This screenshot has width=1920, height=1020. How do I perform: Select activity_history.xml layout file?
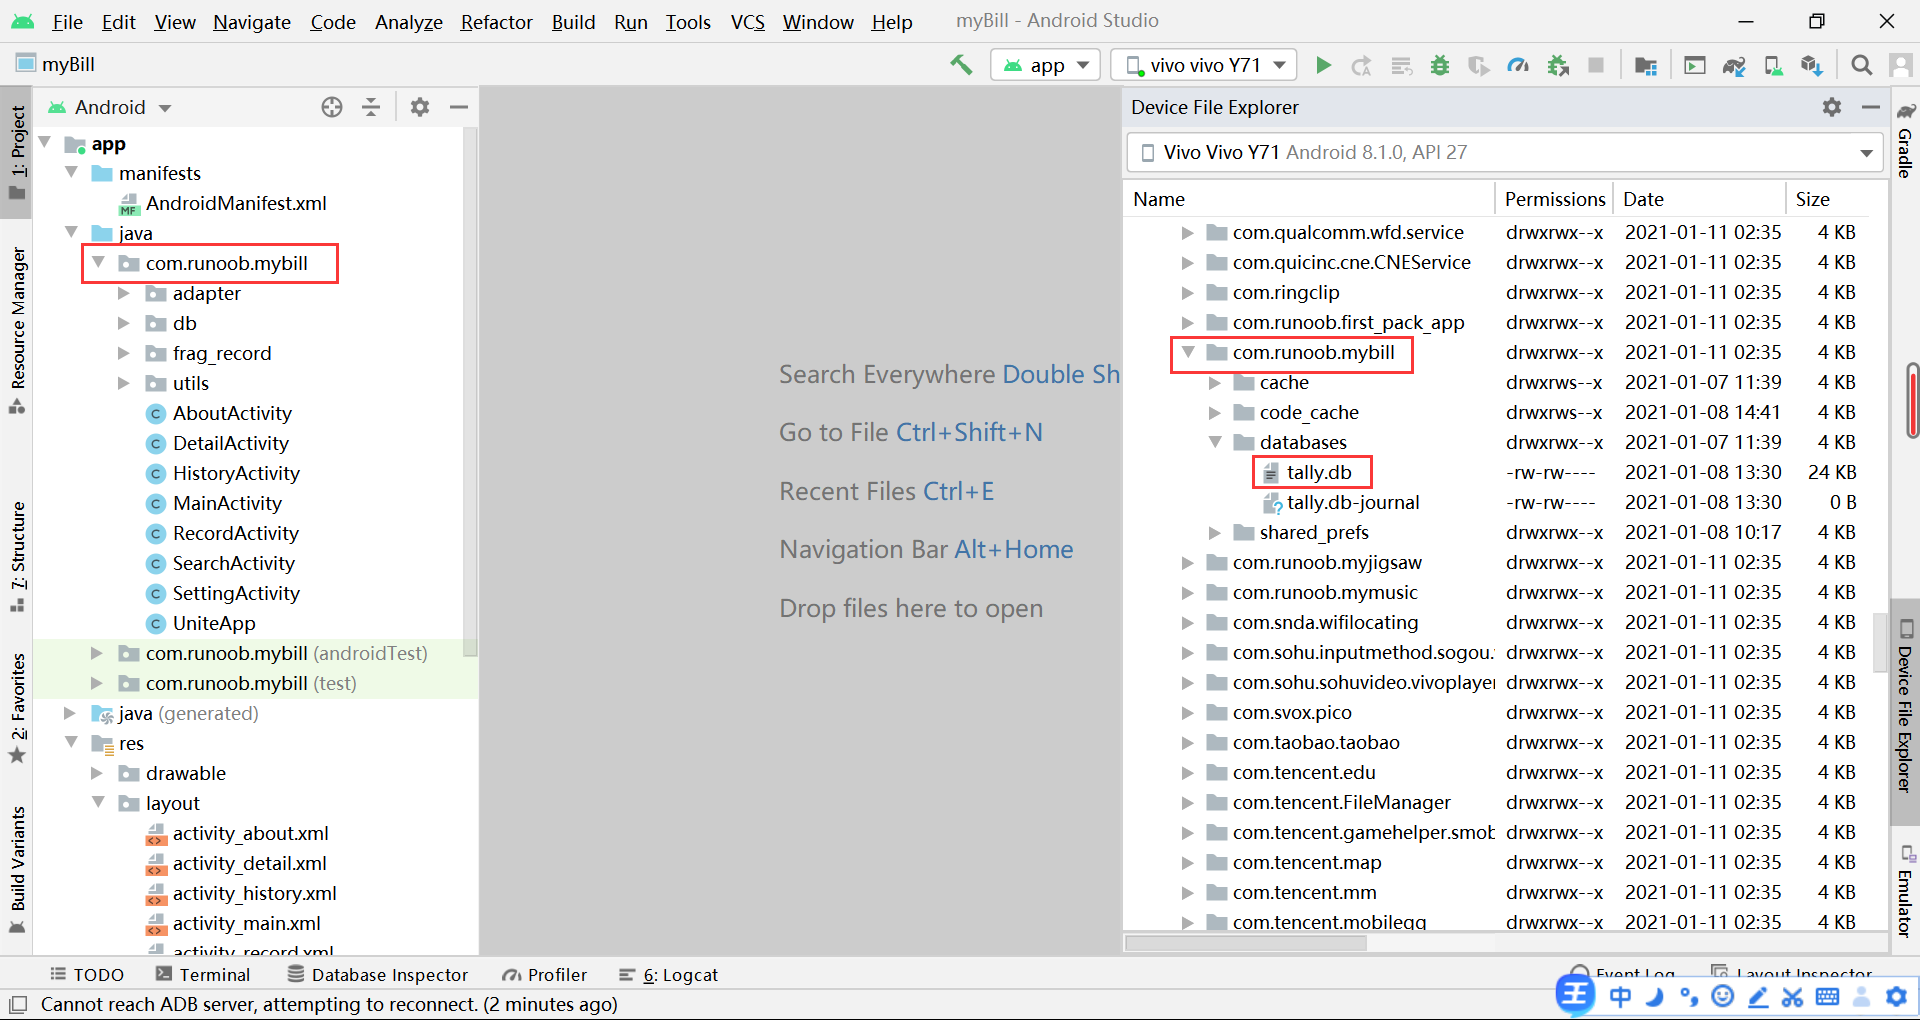(x=254, y=893)
